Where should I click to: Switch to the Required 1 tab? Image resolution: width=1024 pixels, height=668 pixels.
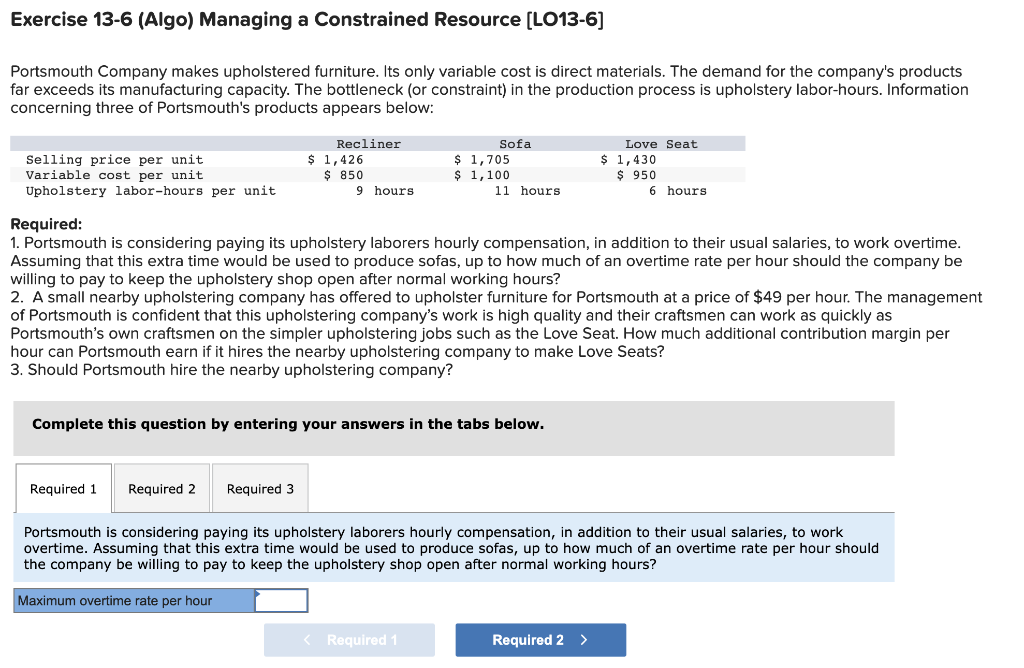click(x=63, y=488)
